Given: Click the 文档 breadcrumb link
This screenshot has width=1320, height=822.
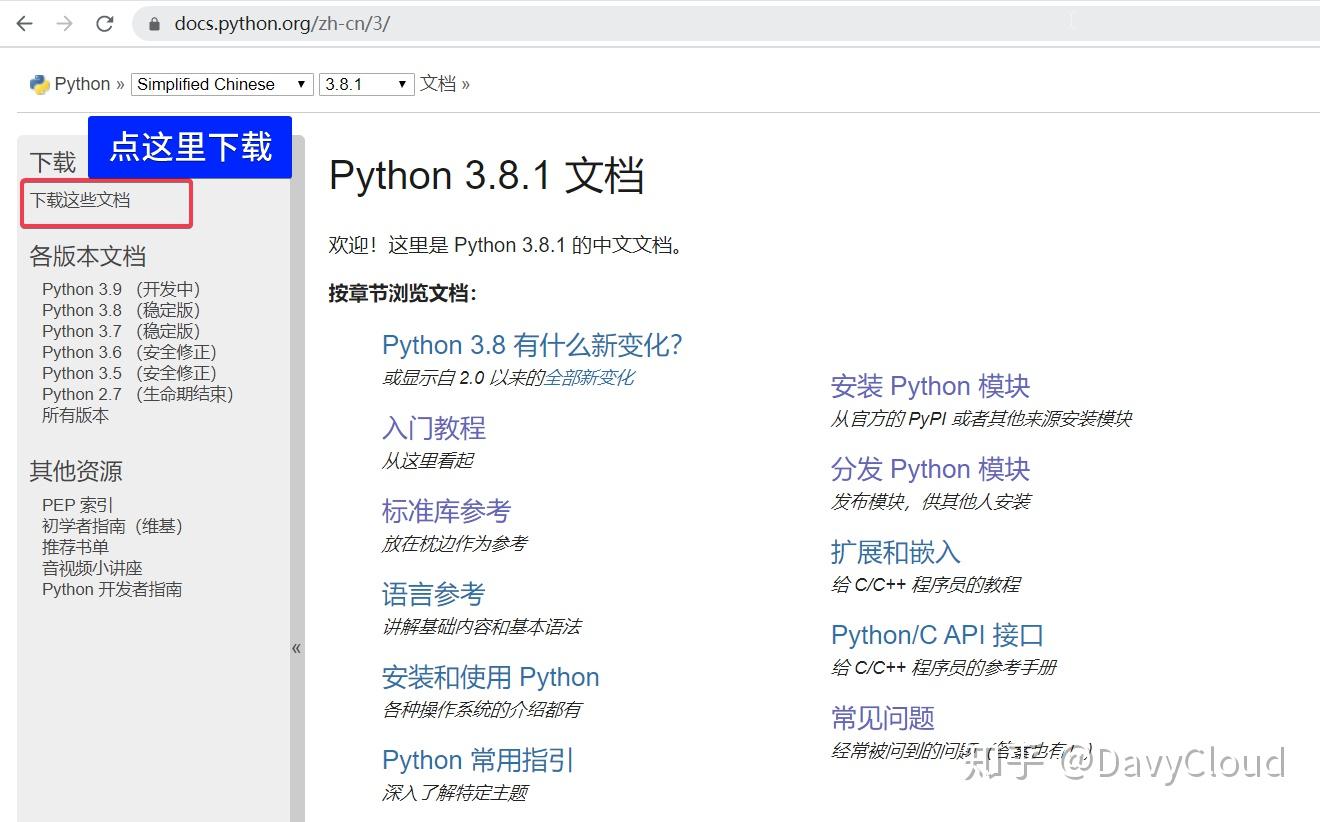Looking at the screenshot, I should 438,84.
